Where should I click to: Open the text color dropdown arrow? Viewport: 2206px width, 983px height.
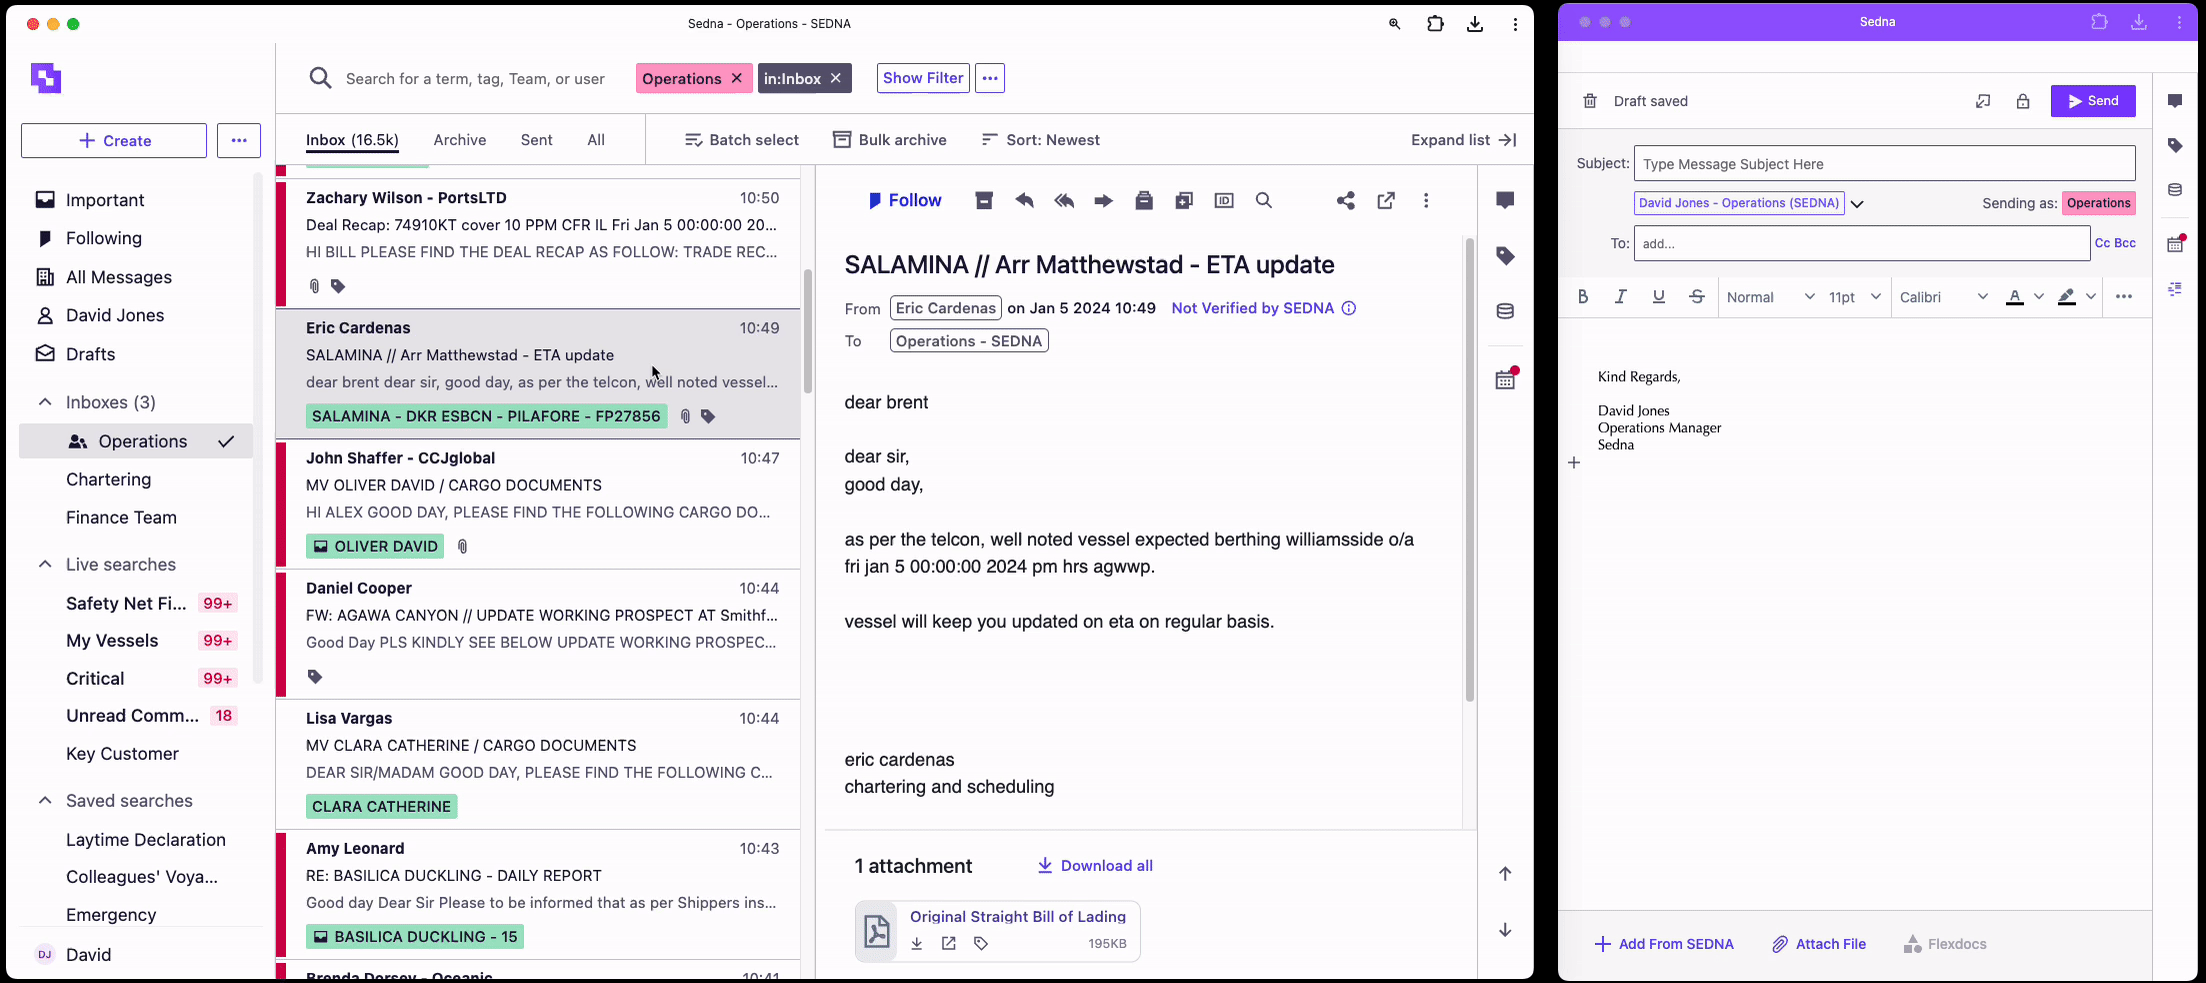pos(2039,297)
